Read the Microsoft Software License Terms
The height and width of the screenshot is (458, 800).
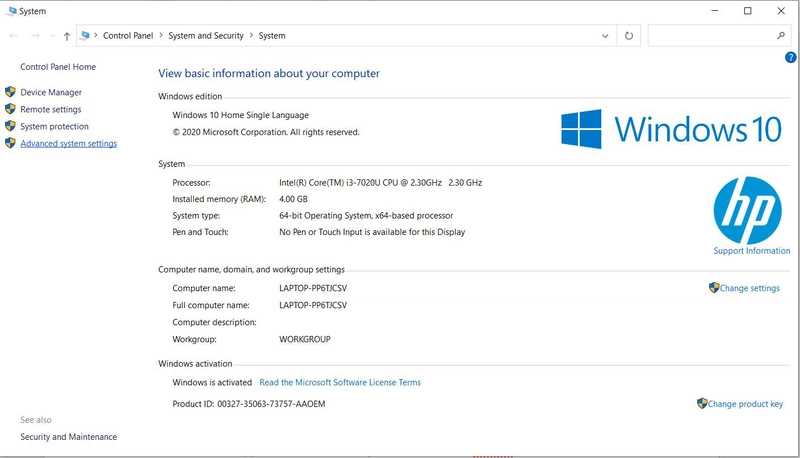click(340, 383)
